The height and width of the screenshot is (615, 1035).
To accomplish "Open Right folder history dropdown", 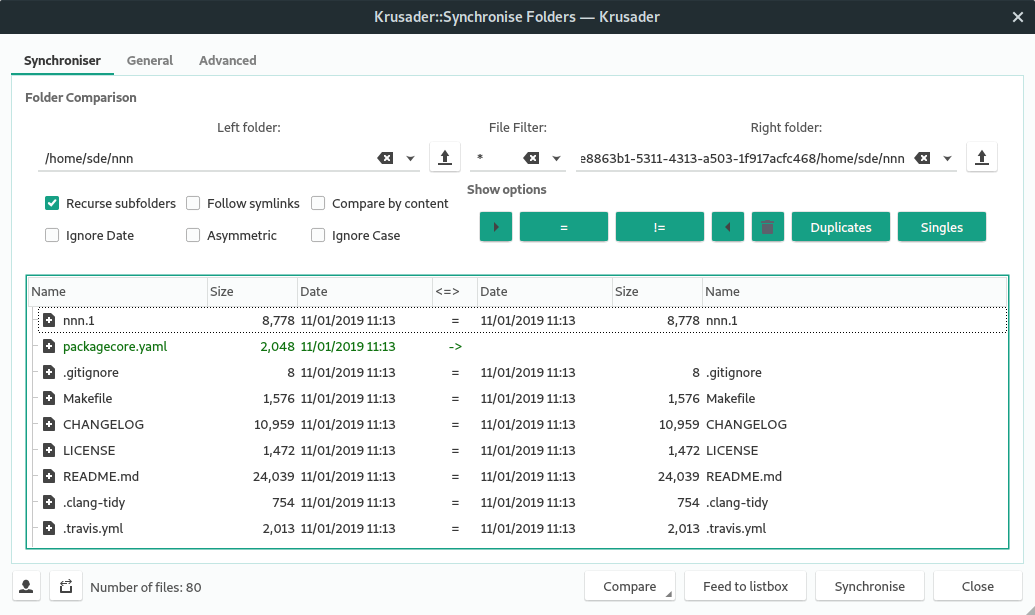I will pyautogui.click(x=947, y=158).
